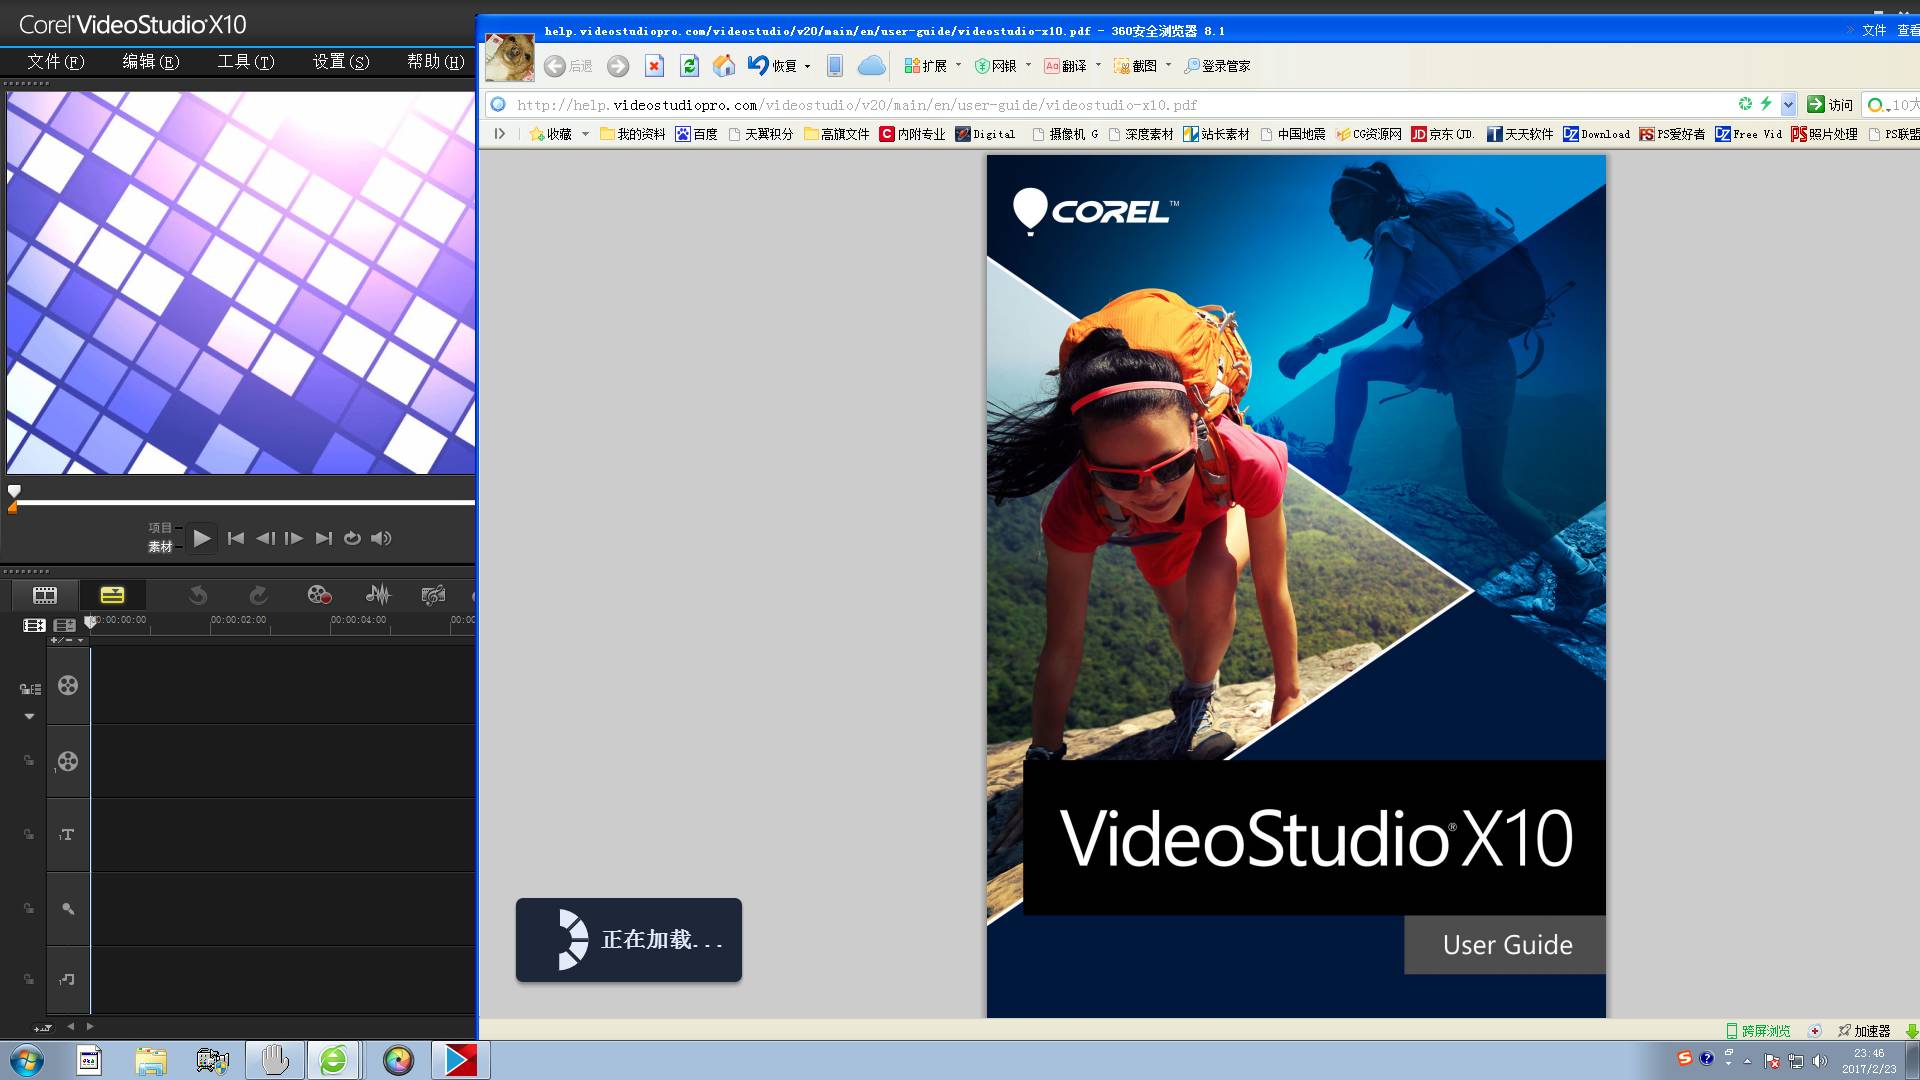Open the 设置(S) menu in VideoStudio

pos(341,61)
